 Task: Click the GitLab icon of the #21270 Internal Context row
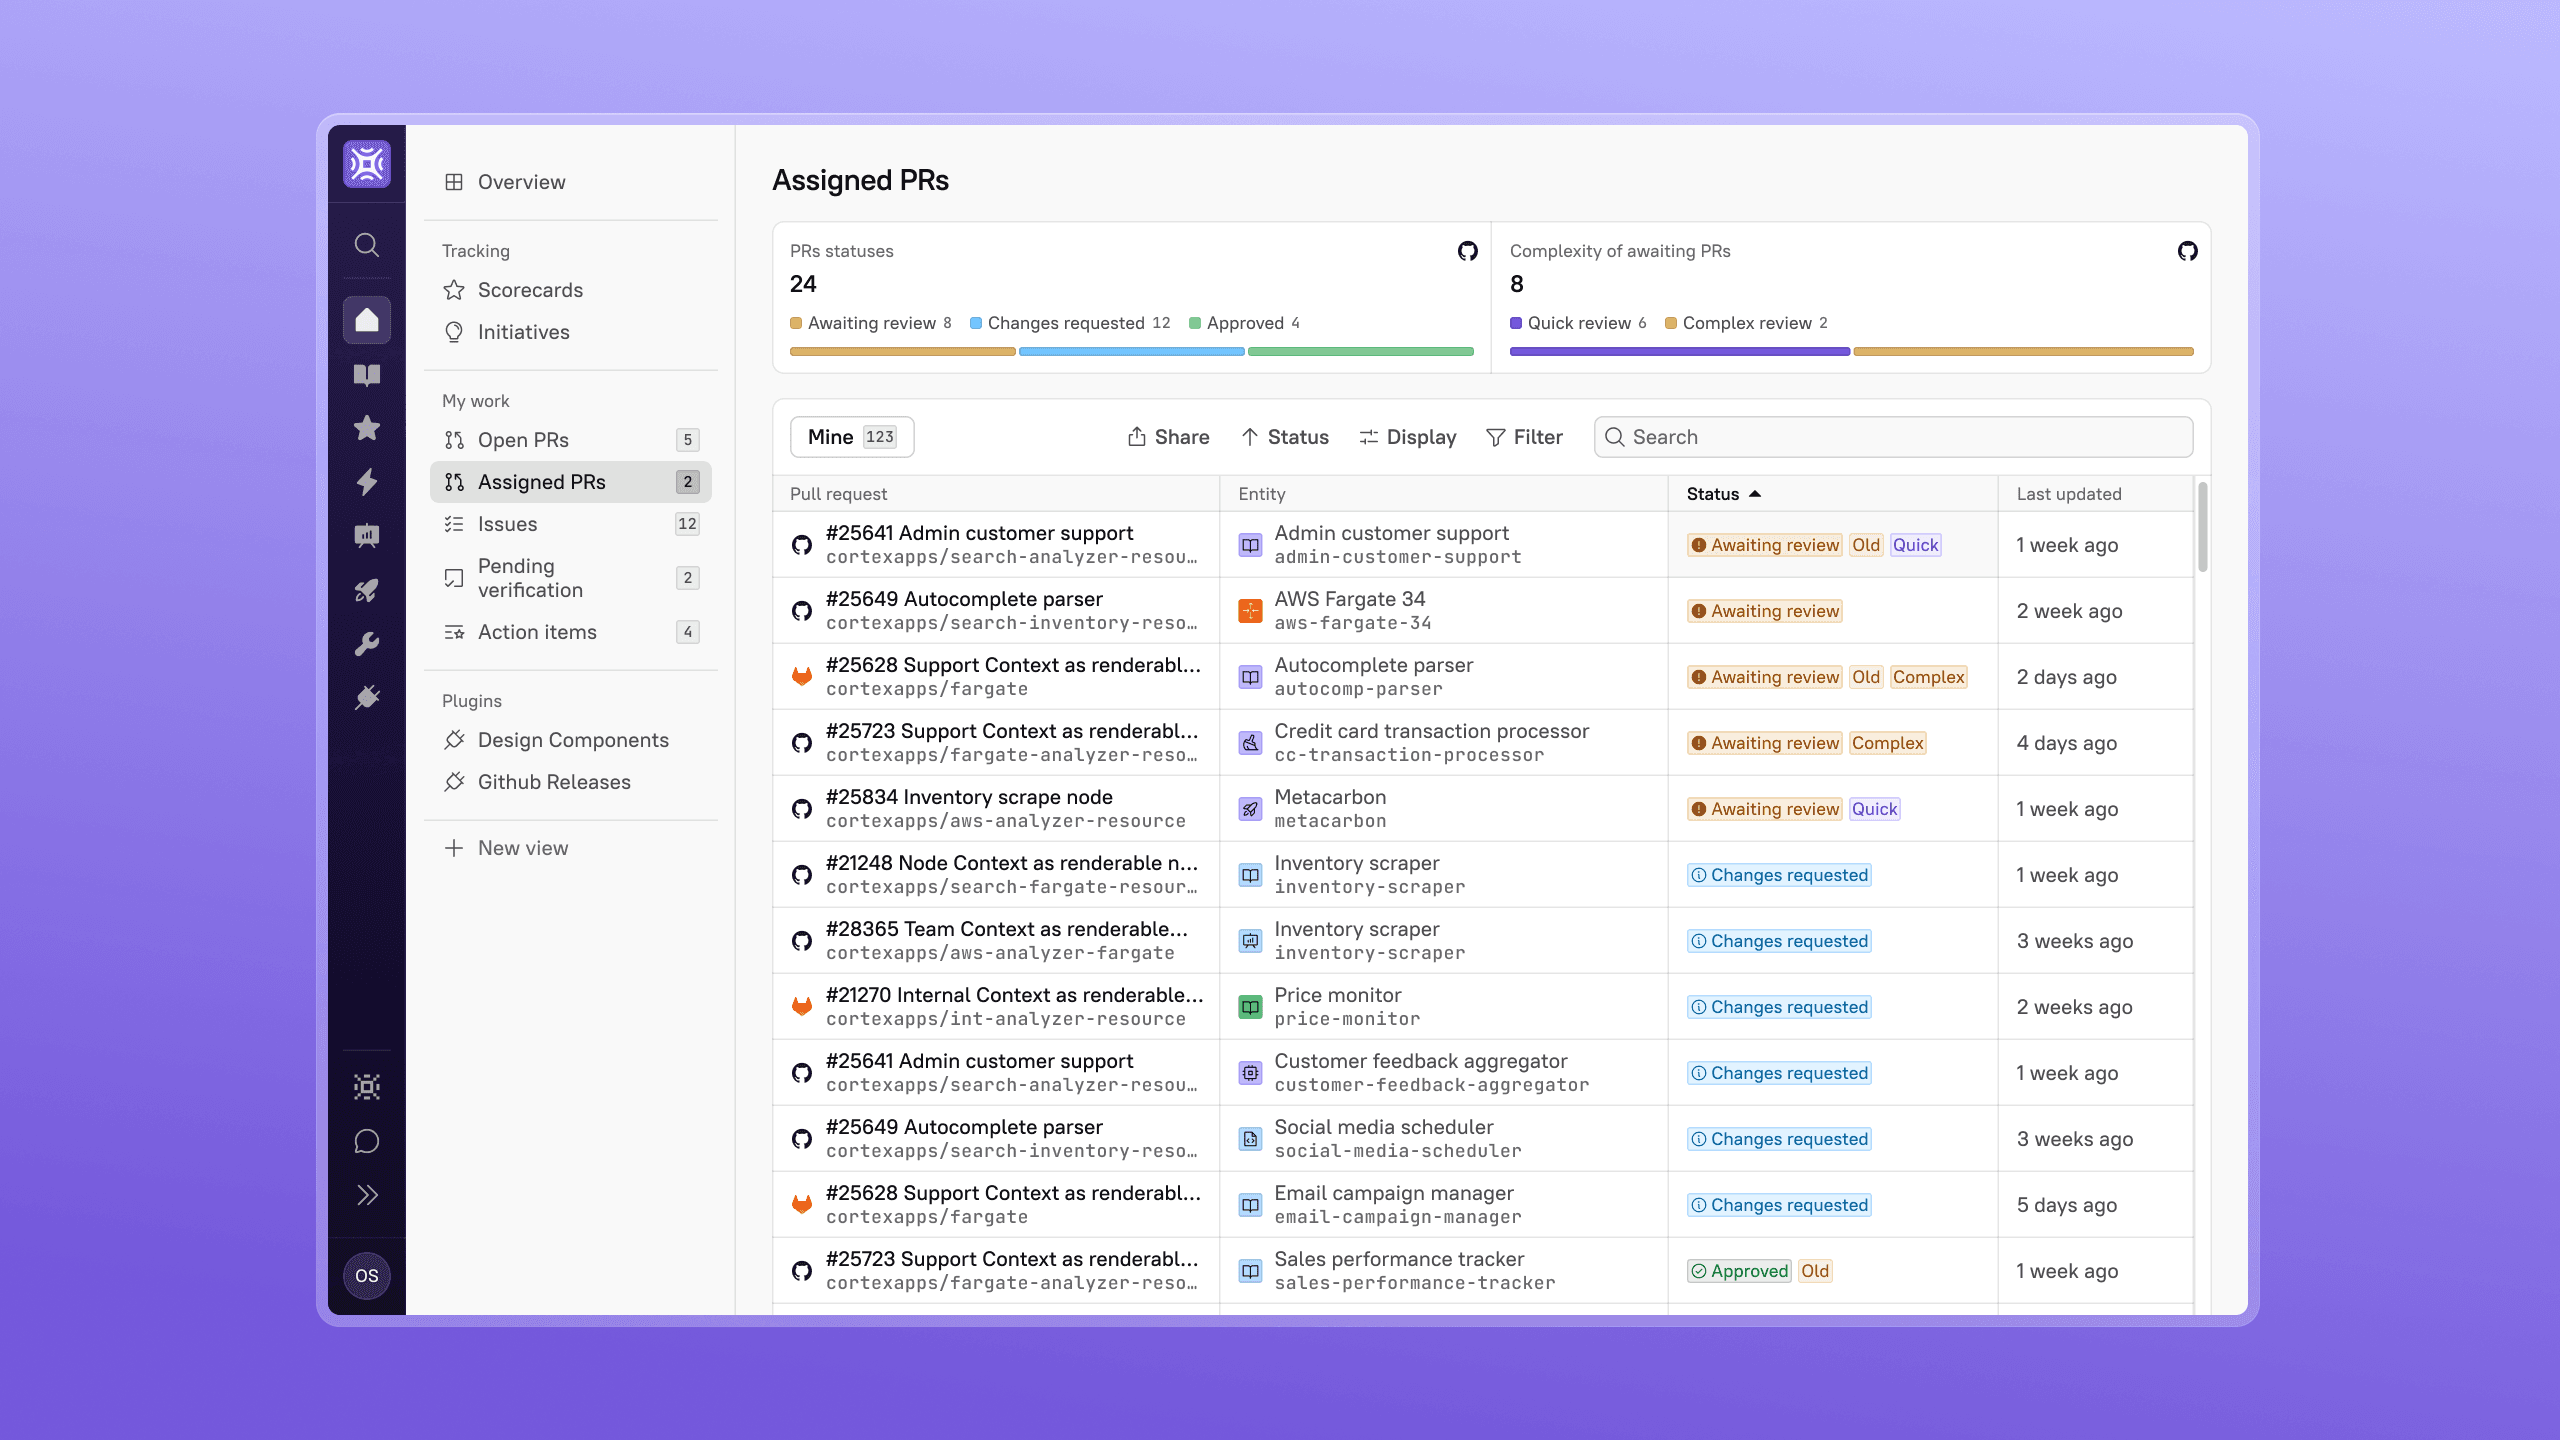pos(801,1007)
